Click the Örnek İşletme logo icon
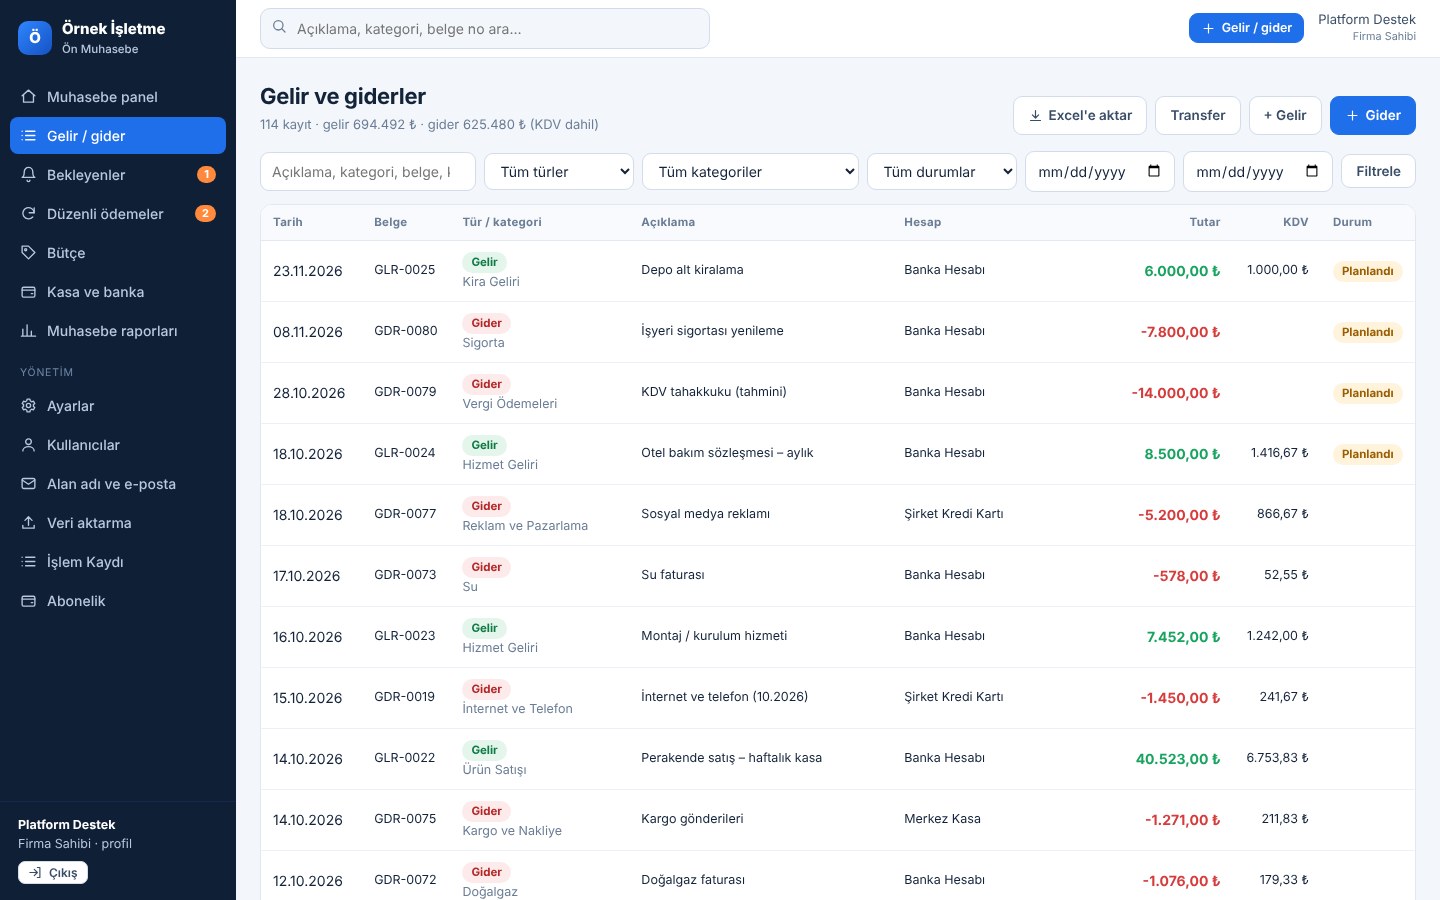Screen dimensions: 1440x900 [35, 38]
